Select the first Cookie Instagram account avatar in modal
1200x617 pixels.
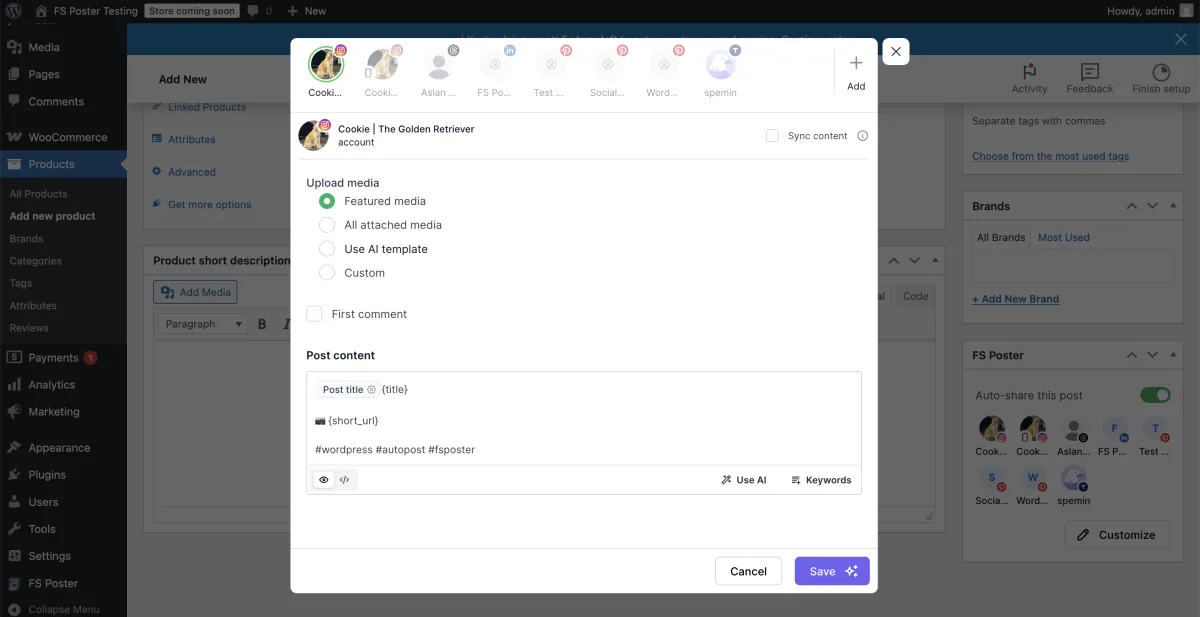[325, 66]
